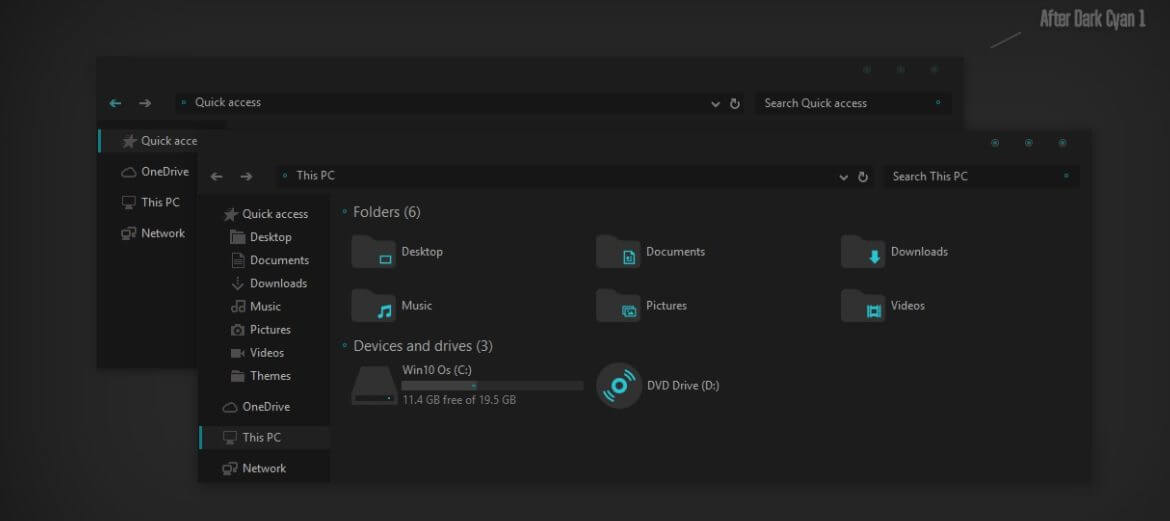This screenshot has width=1170, height=521.
Task: Select the Videos folder icon in Folders
Action: 863,305
